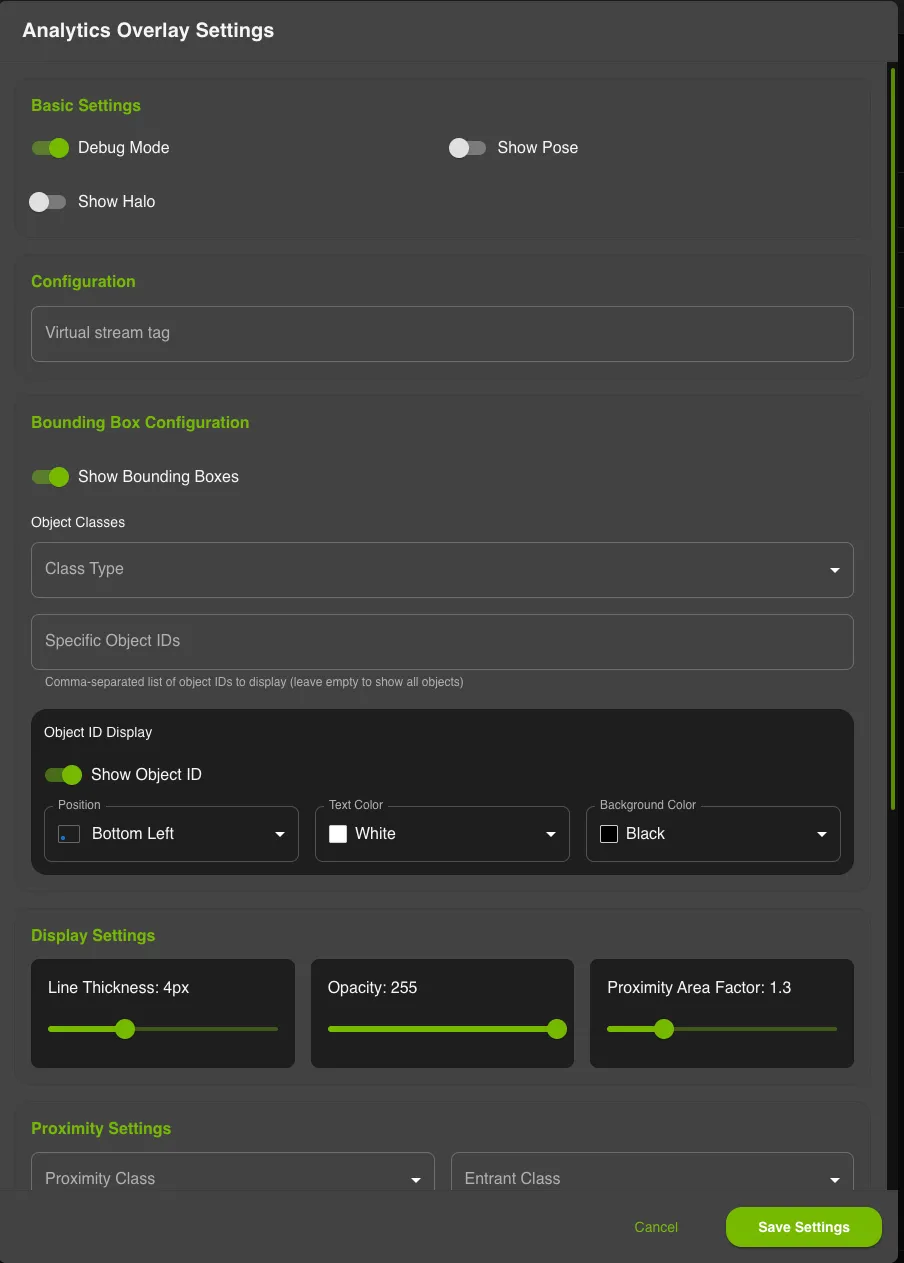Toggle the Debug Mode switch

(50, 148)
